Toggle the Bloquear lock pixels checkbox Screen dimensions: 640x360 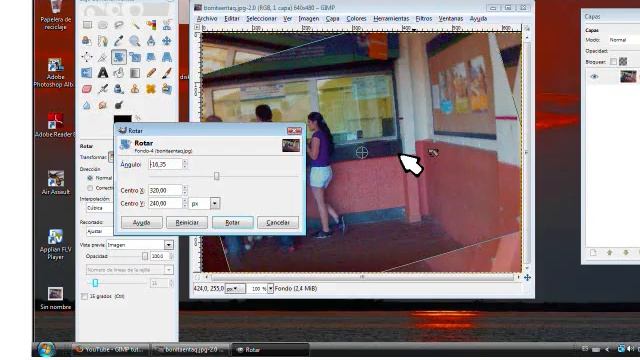pyautogui.click(x=613, y=62)
